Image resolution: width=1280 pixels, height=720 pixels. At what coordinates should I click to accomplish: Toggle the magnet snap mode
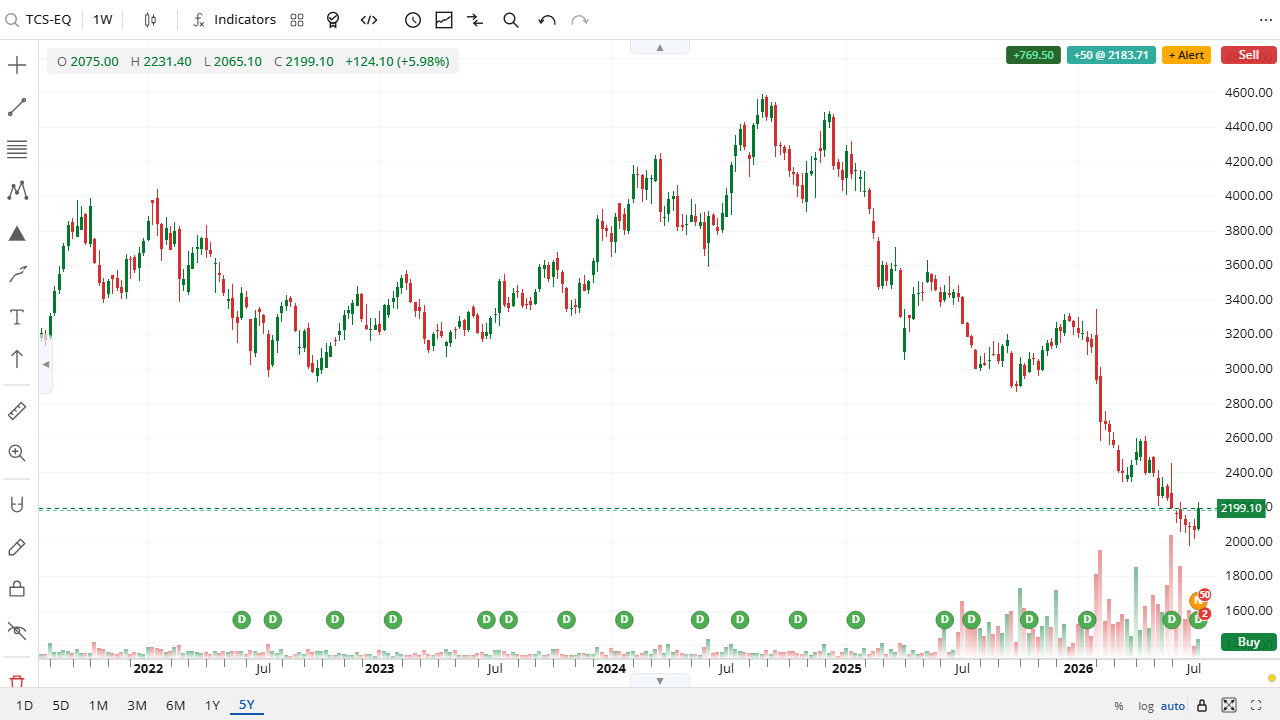pos(17,505)
